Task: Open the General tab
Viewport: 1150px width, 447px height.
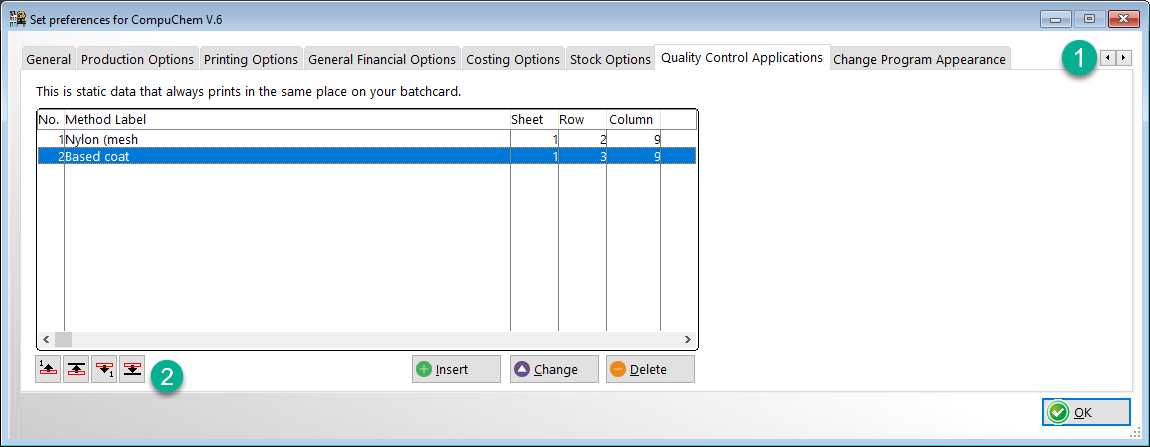Action: coord(48,59)
